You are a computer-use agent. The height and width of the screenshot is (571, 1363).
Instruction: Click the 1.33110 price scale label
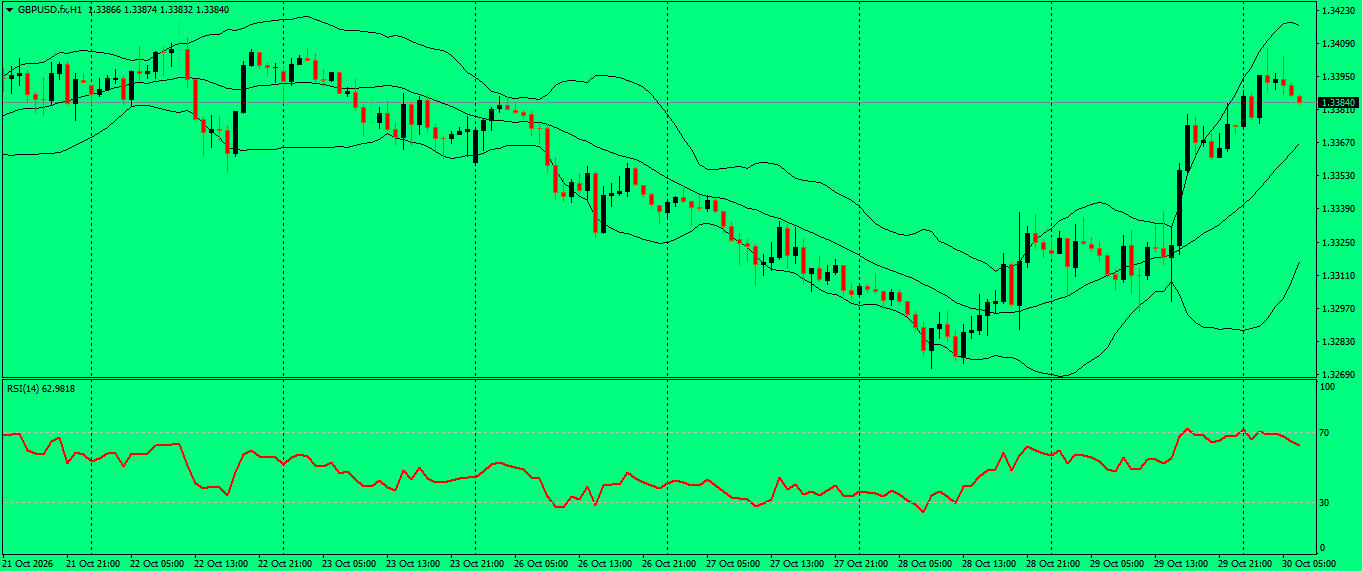1338,276
